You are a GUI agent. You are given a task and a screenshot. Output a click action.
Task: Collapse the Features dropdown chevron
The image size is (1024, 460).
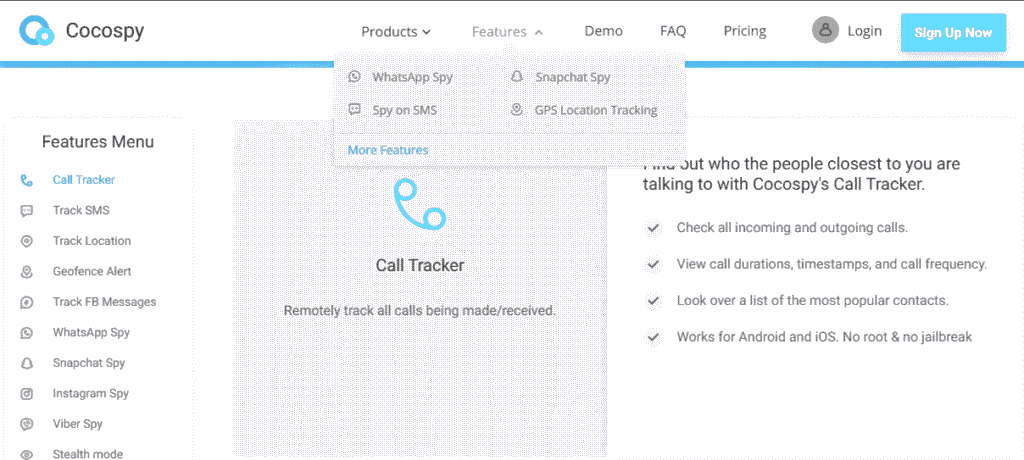pos(539,32)
